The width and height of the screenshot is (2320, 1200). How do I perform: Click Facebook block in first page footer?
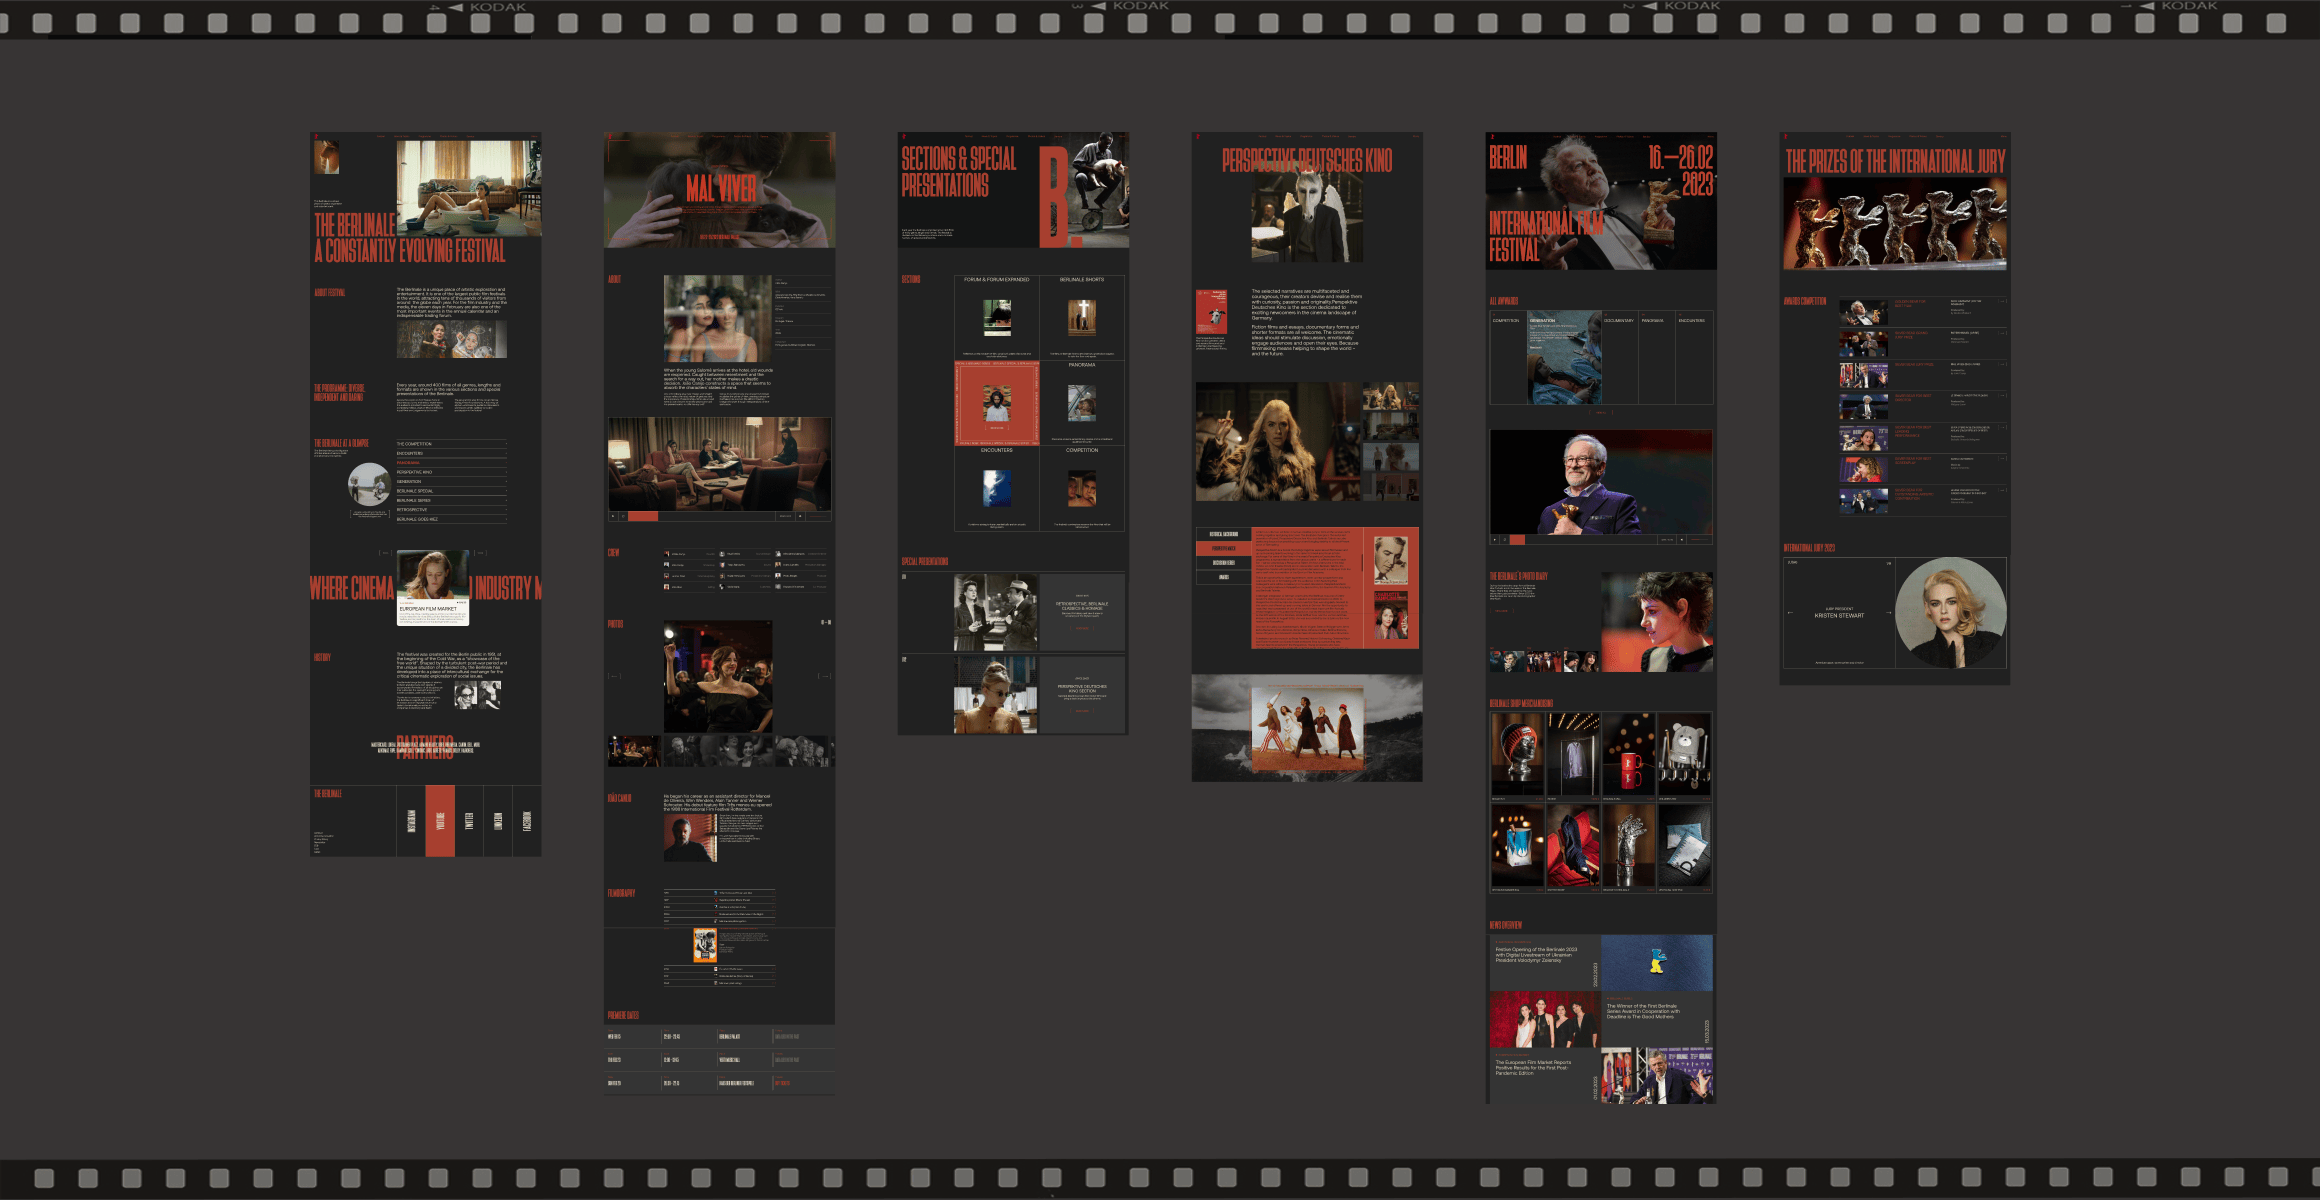tap(527, 821)
